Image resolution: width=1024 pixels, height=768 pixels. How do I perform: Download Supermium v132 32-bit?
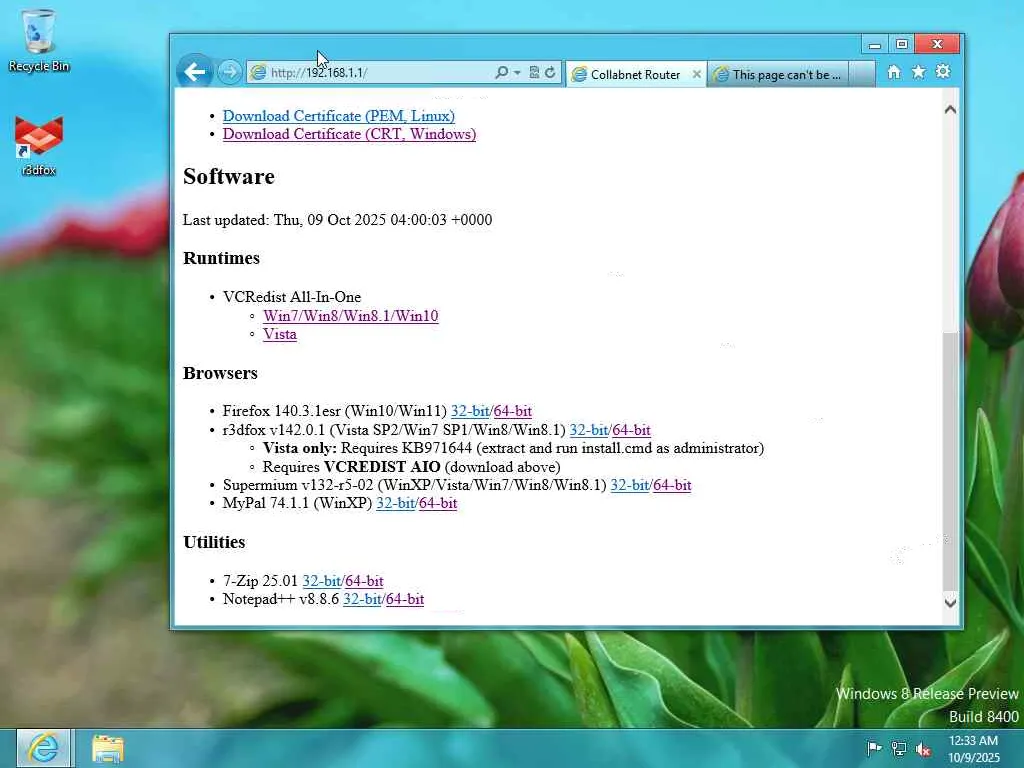coord(630,485)
